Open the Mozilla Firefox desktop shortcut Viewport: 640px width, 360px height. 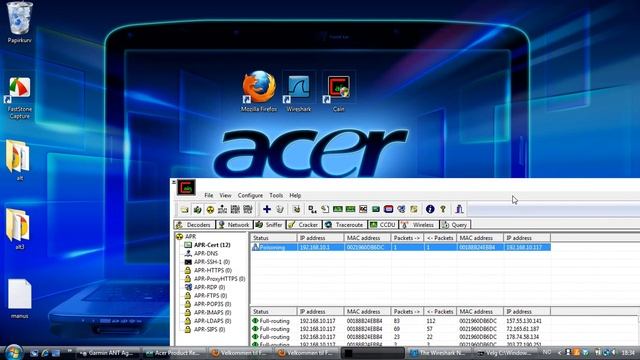[259, 92]
